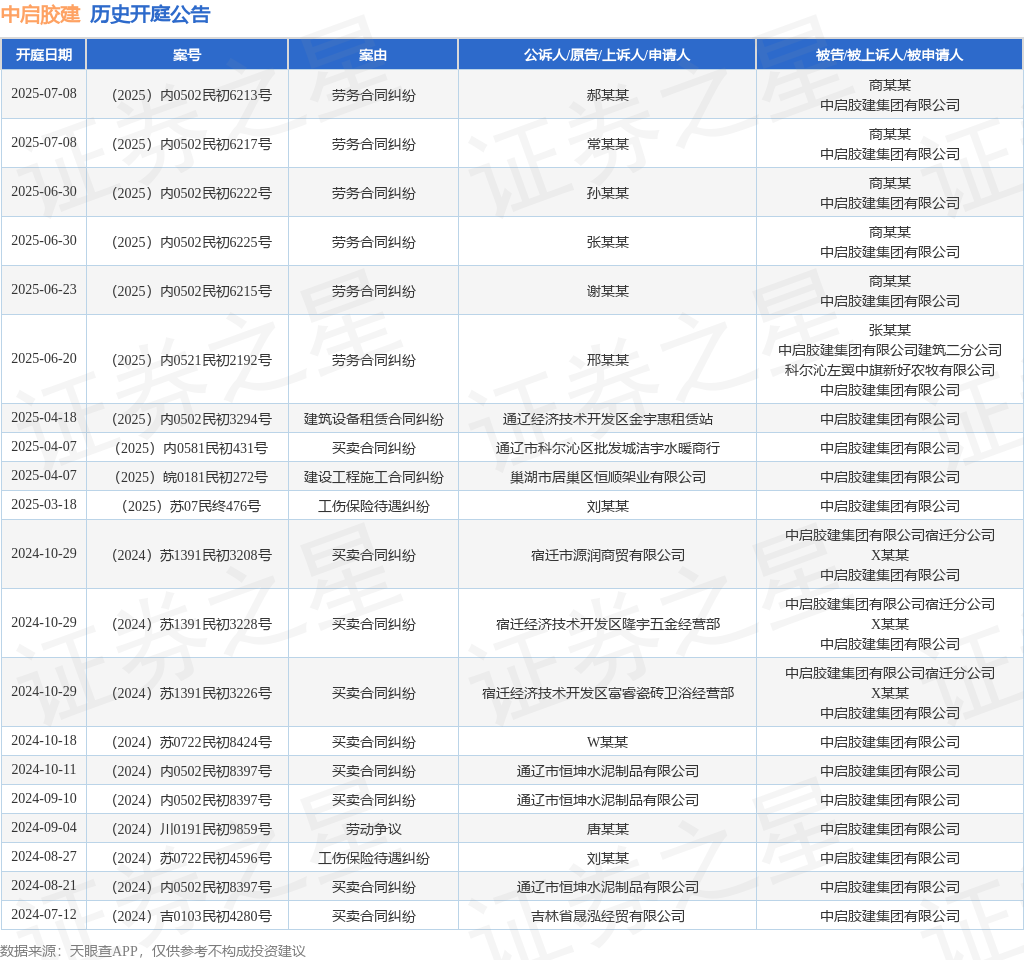Image resolution: width=1024 pixels, height=960 pixels.
Task: Click plaintiff 唐某某
Action: tap(607, 829)
